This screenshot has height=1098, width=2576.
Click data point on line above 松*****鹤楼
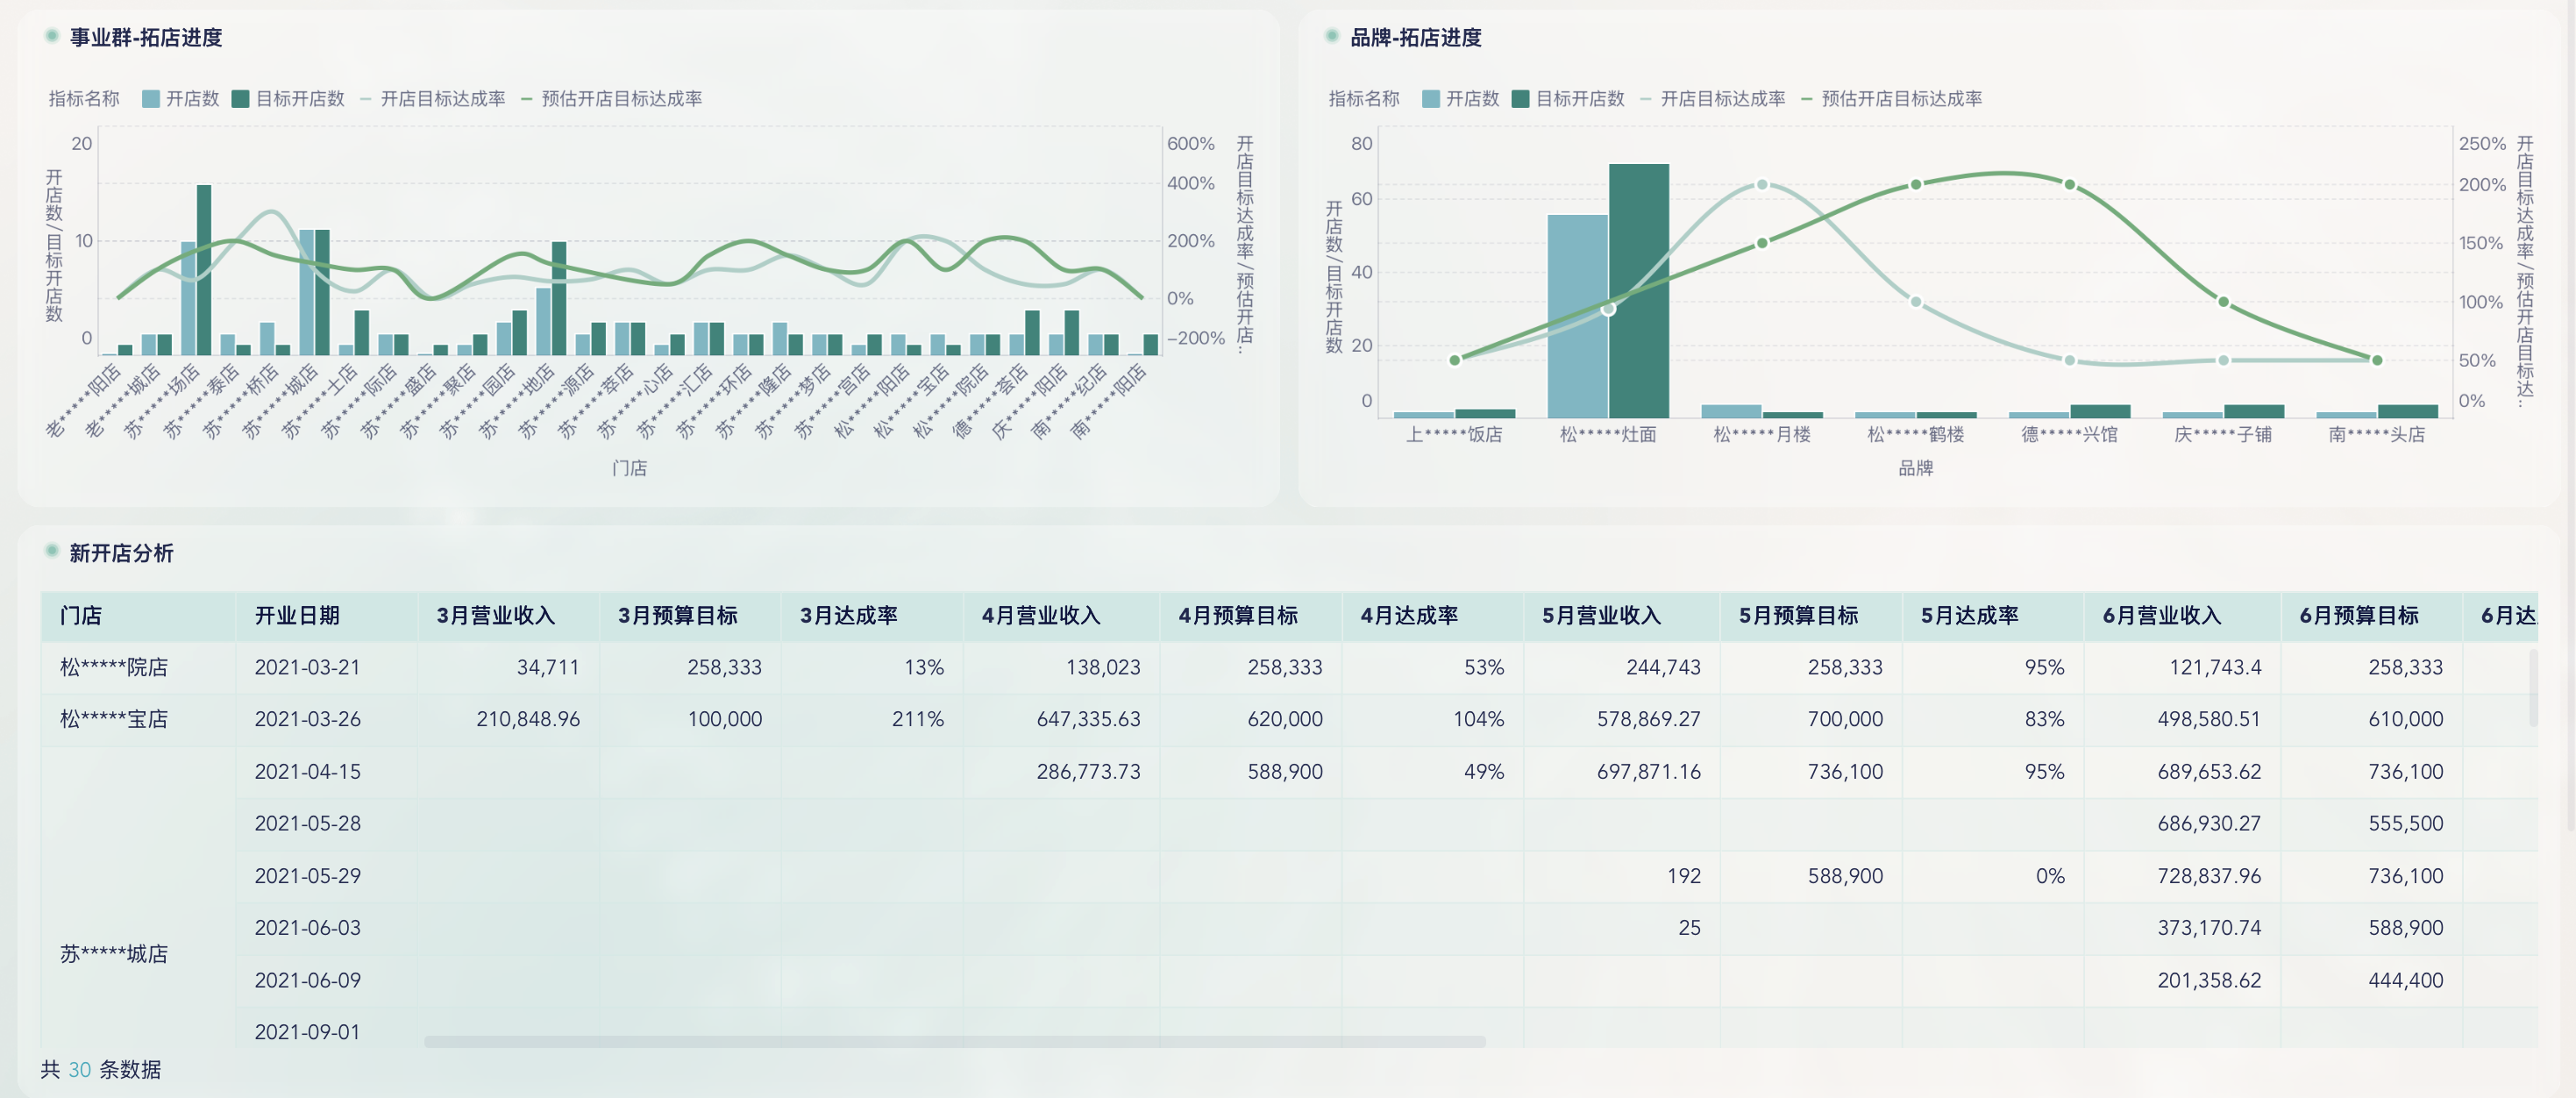click(1915, 184)
